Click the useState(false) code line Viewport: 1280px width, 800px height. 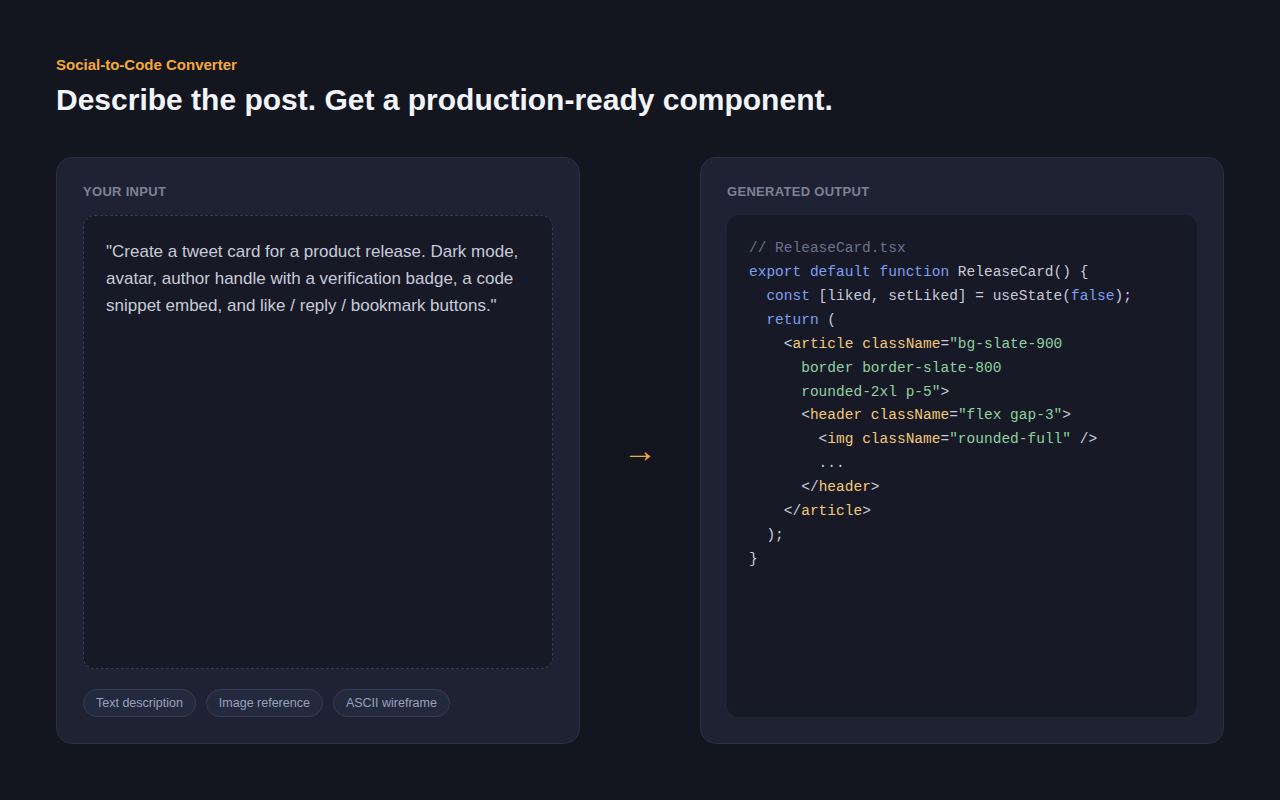949,296
